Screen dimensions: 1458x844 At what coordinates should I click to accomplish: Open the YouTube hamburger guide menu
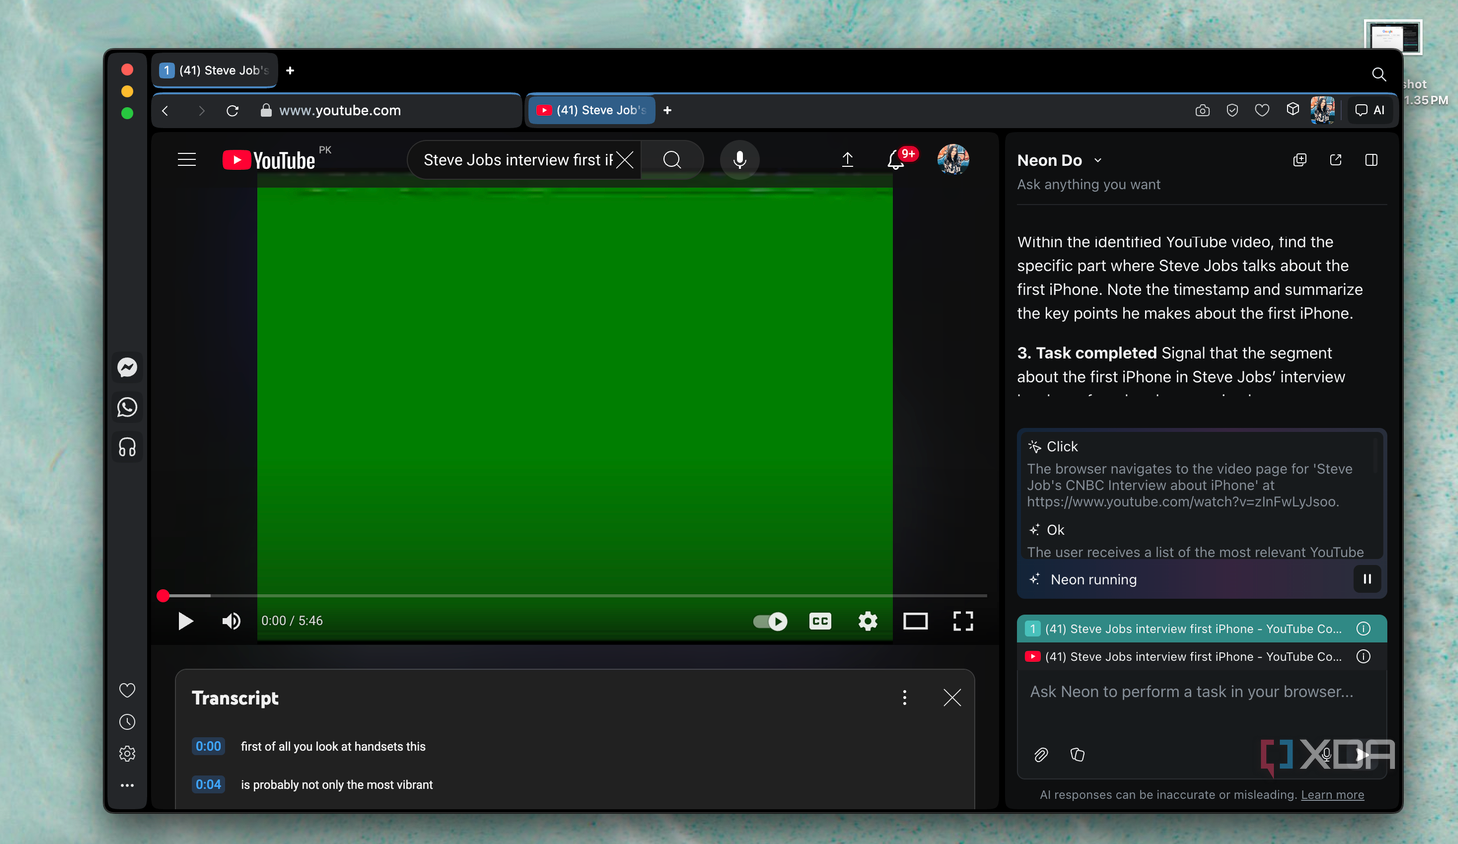(187, 160)
